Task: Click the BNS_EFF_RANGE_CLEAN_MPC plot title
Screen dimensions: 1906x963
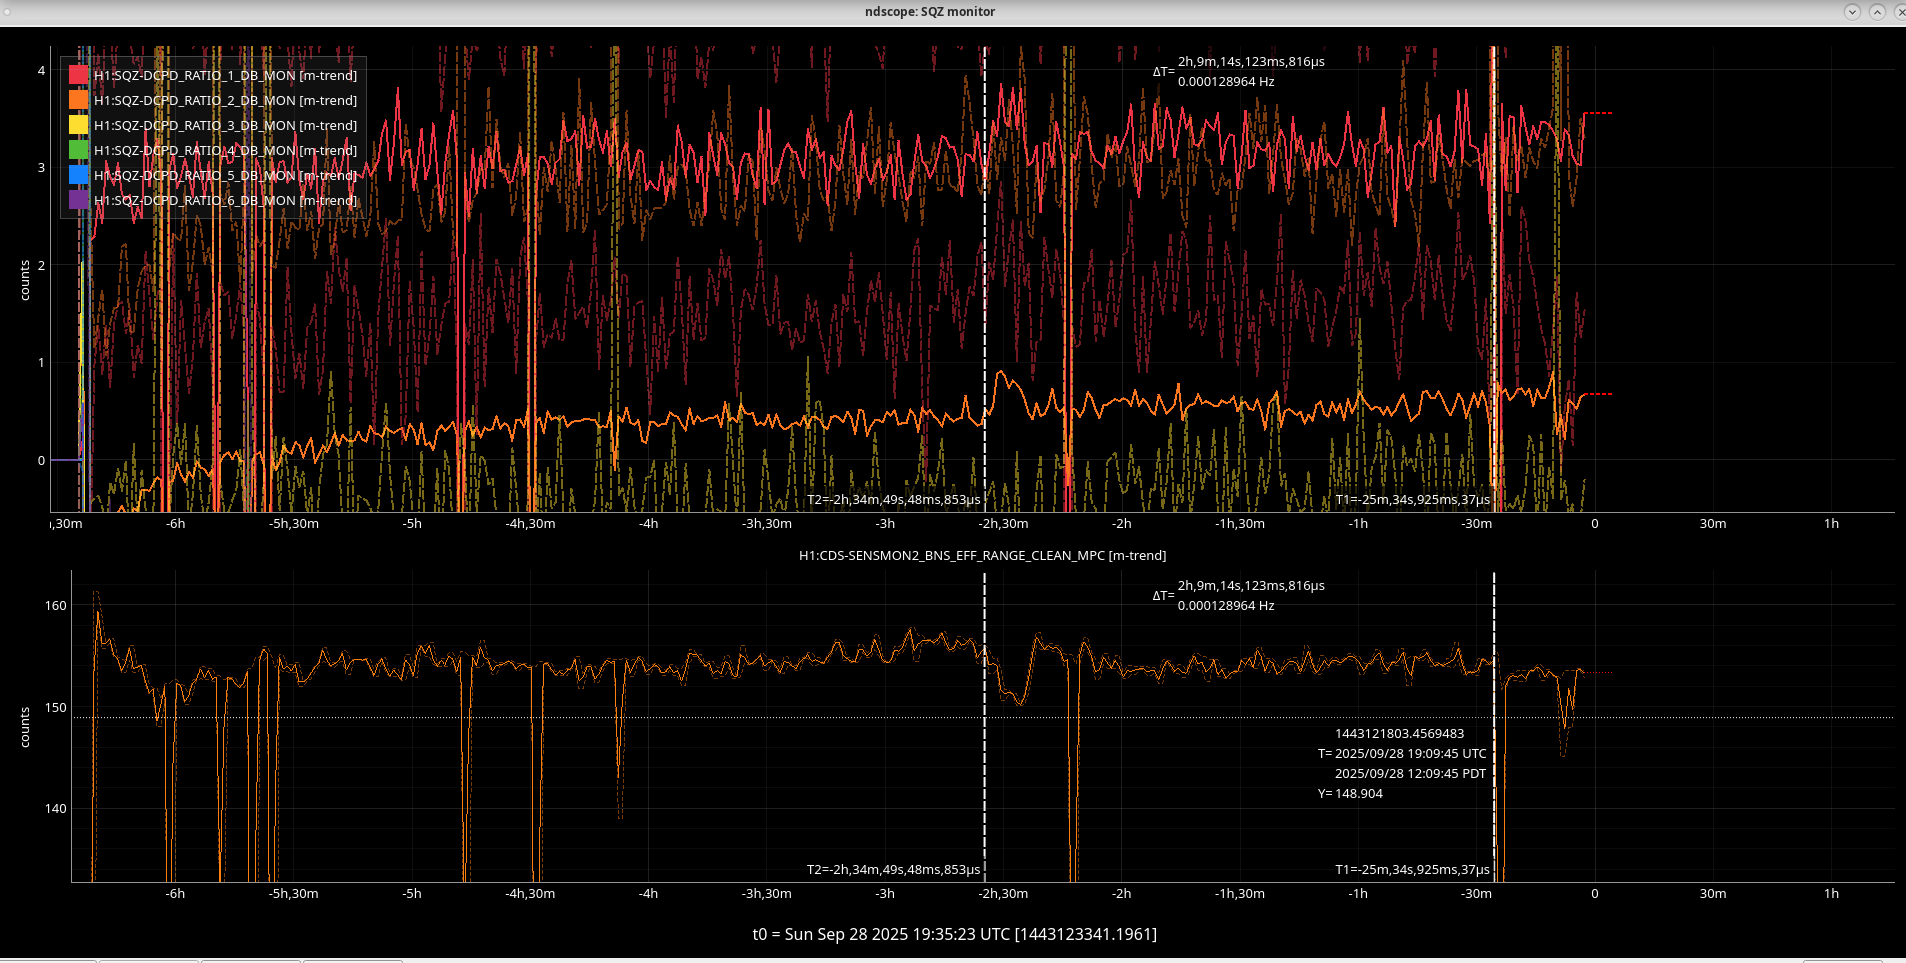Action: (982, 555)
